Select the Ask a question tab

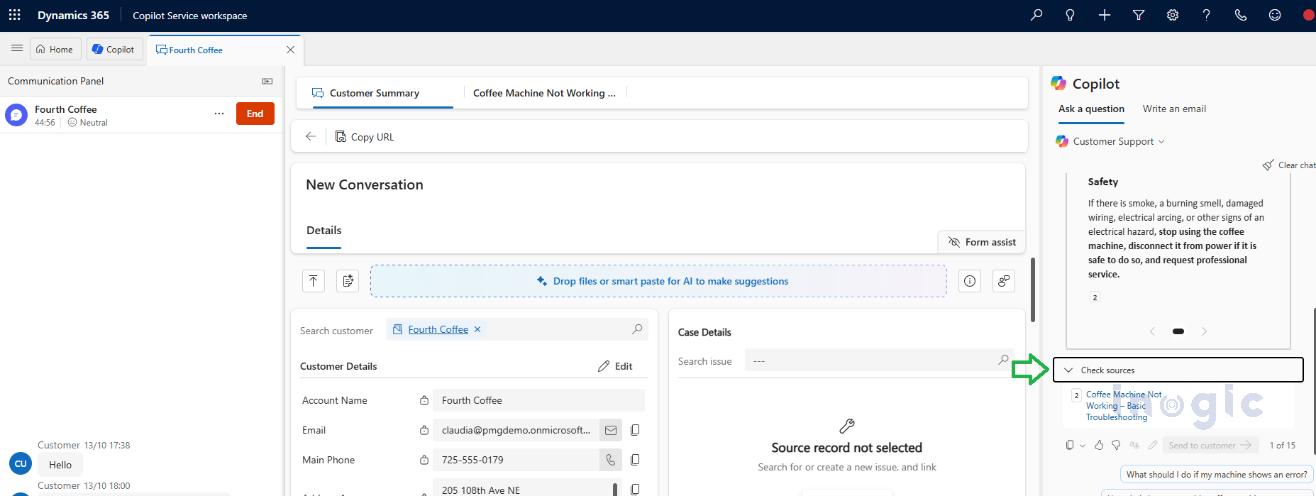(x=1091, y=109)
